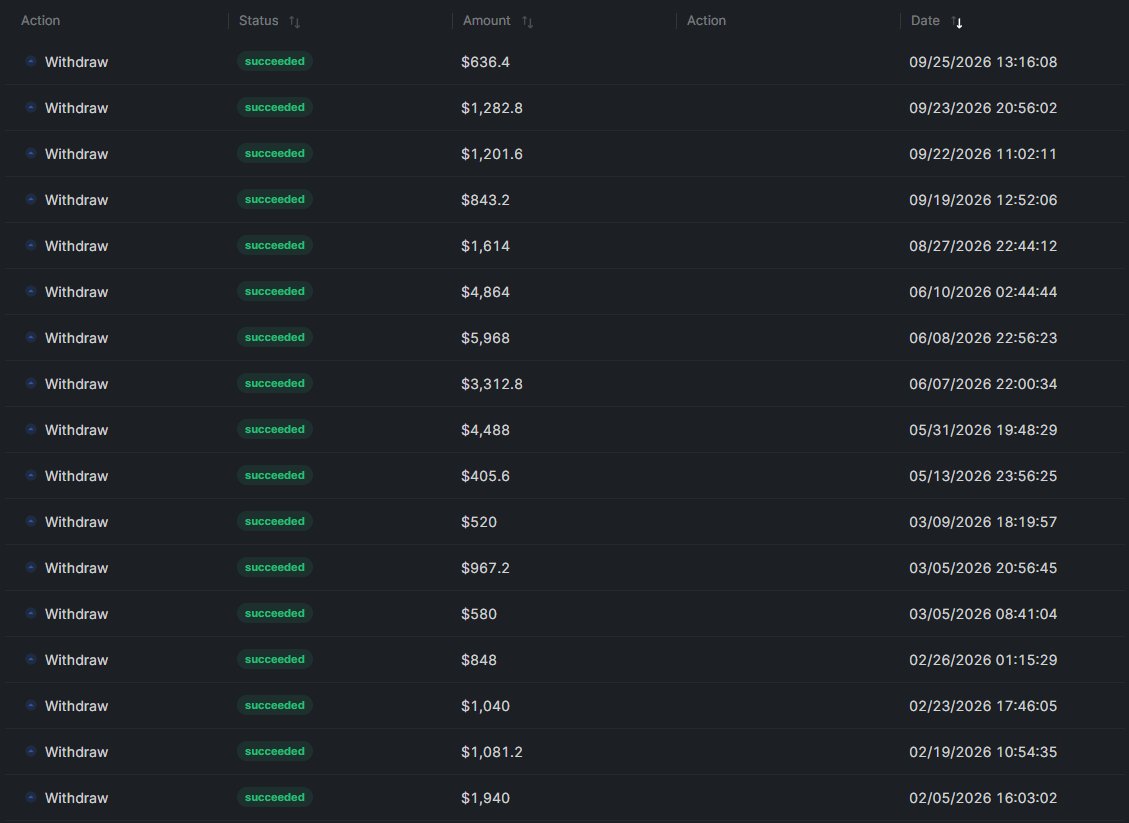The image size is (1129, 823).
Task: Click withdraw icon in $1,614 row
Action: pos(30,246)
